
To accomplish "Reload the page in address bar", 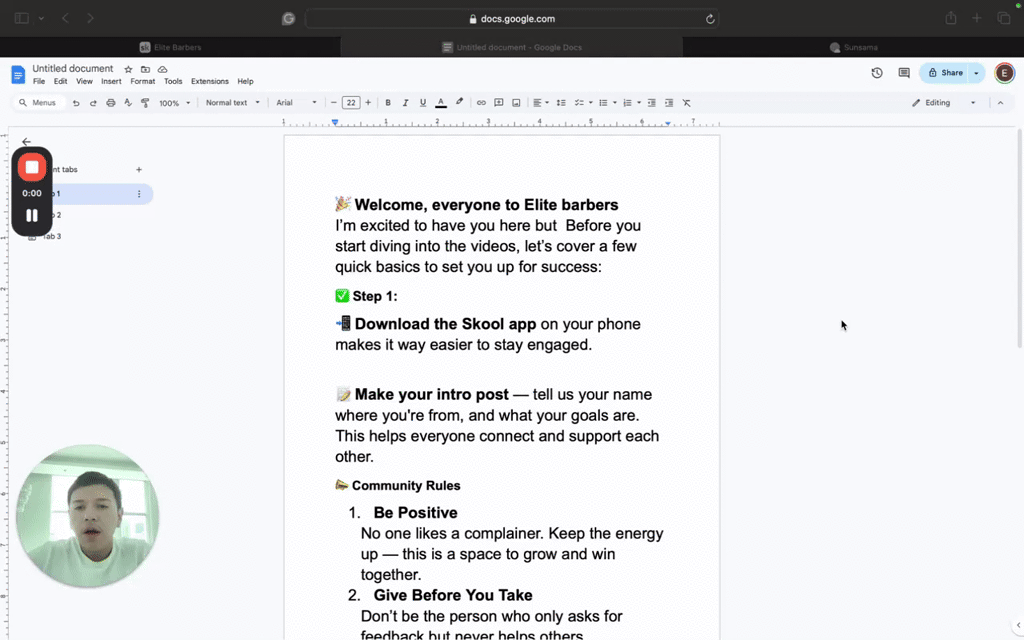I will (710, 19).
